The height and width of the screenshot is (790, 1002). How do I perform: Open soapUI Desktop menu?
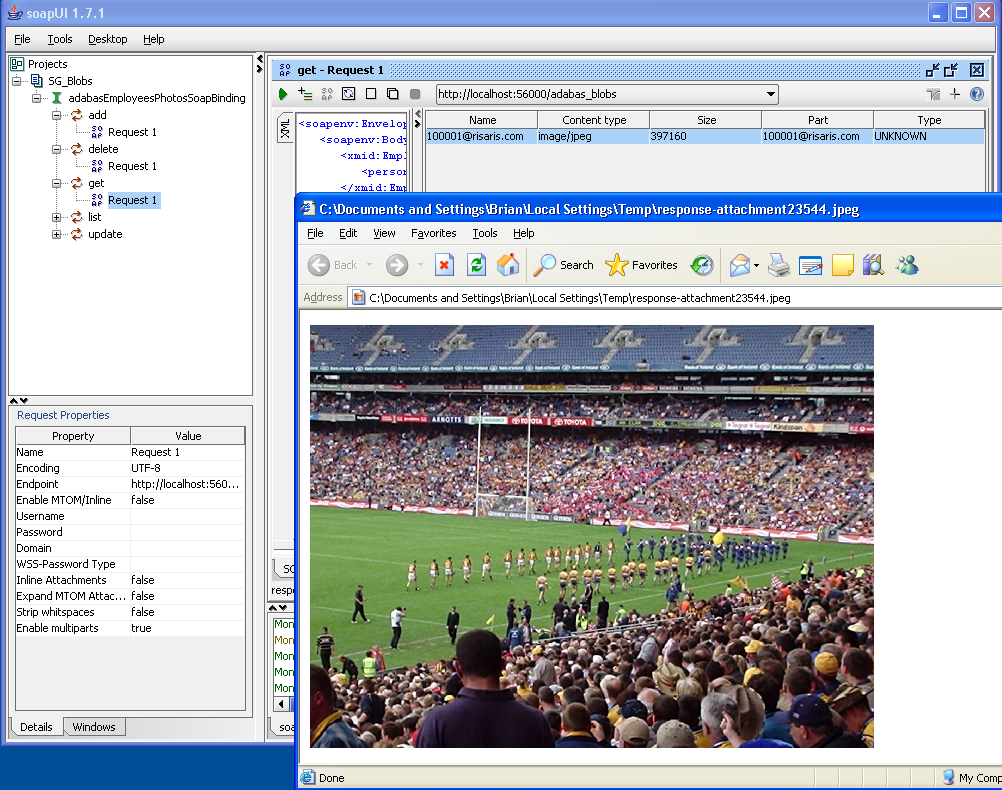(x=107, y=39)
